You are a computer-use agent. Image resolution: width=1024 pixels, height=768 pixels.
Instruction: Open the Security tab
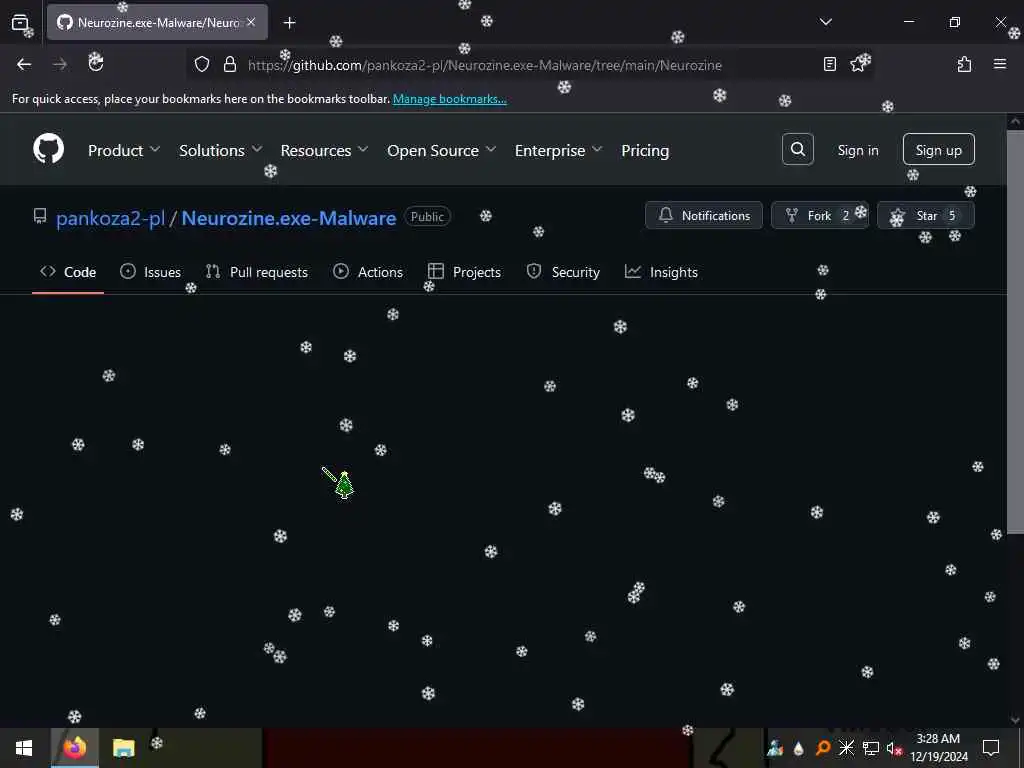click(563, 272)
